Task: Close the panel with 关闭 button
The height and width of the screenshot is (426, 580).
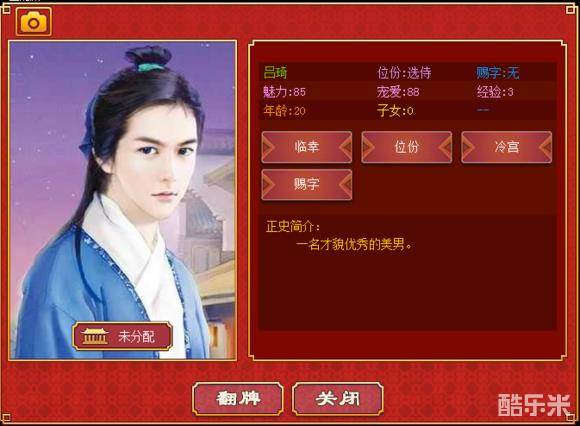Action: click(338, 399)
